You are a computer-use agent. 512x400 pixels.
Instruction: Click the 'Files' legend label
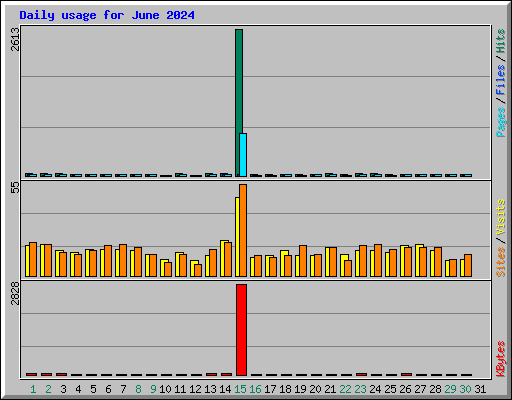point(500,79)
